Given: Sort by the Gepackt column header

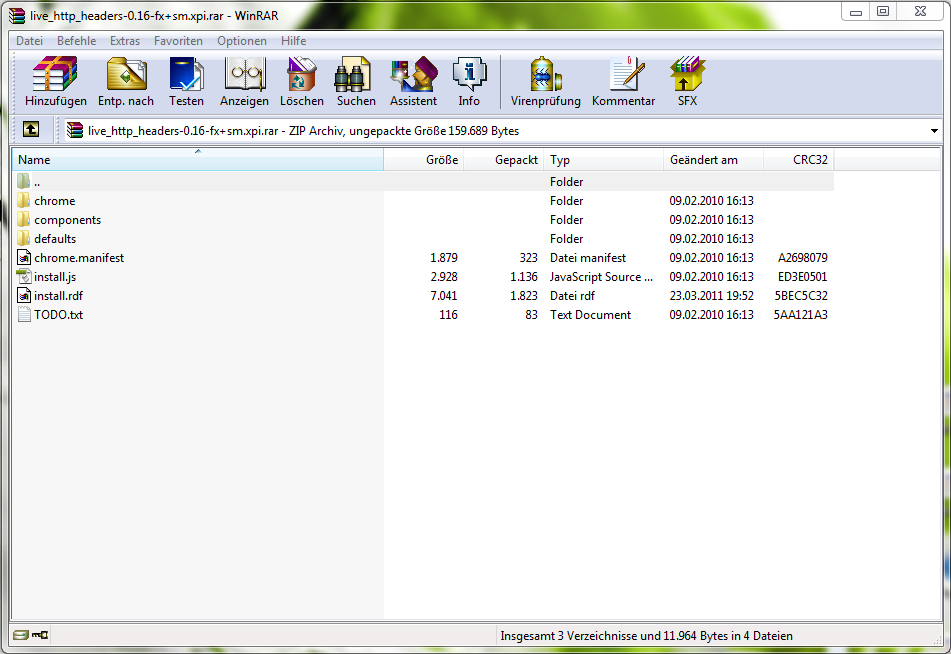Looking at the screenshot, I should tap(504, 160).
